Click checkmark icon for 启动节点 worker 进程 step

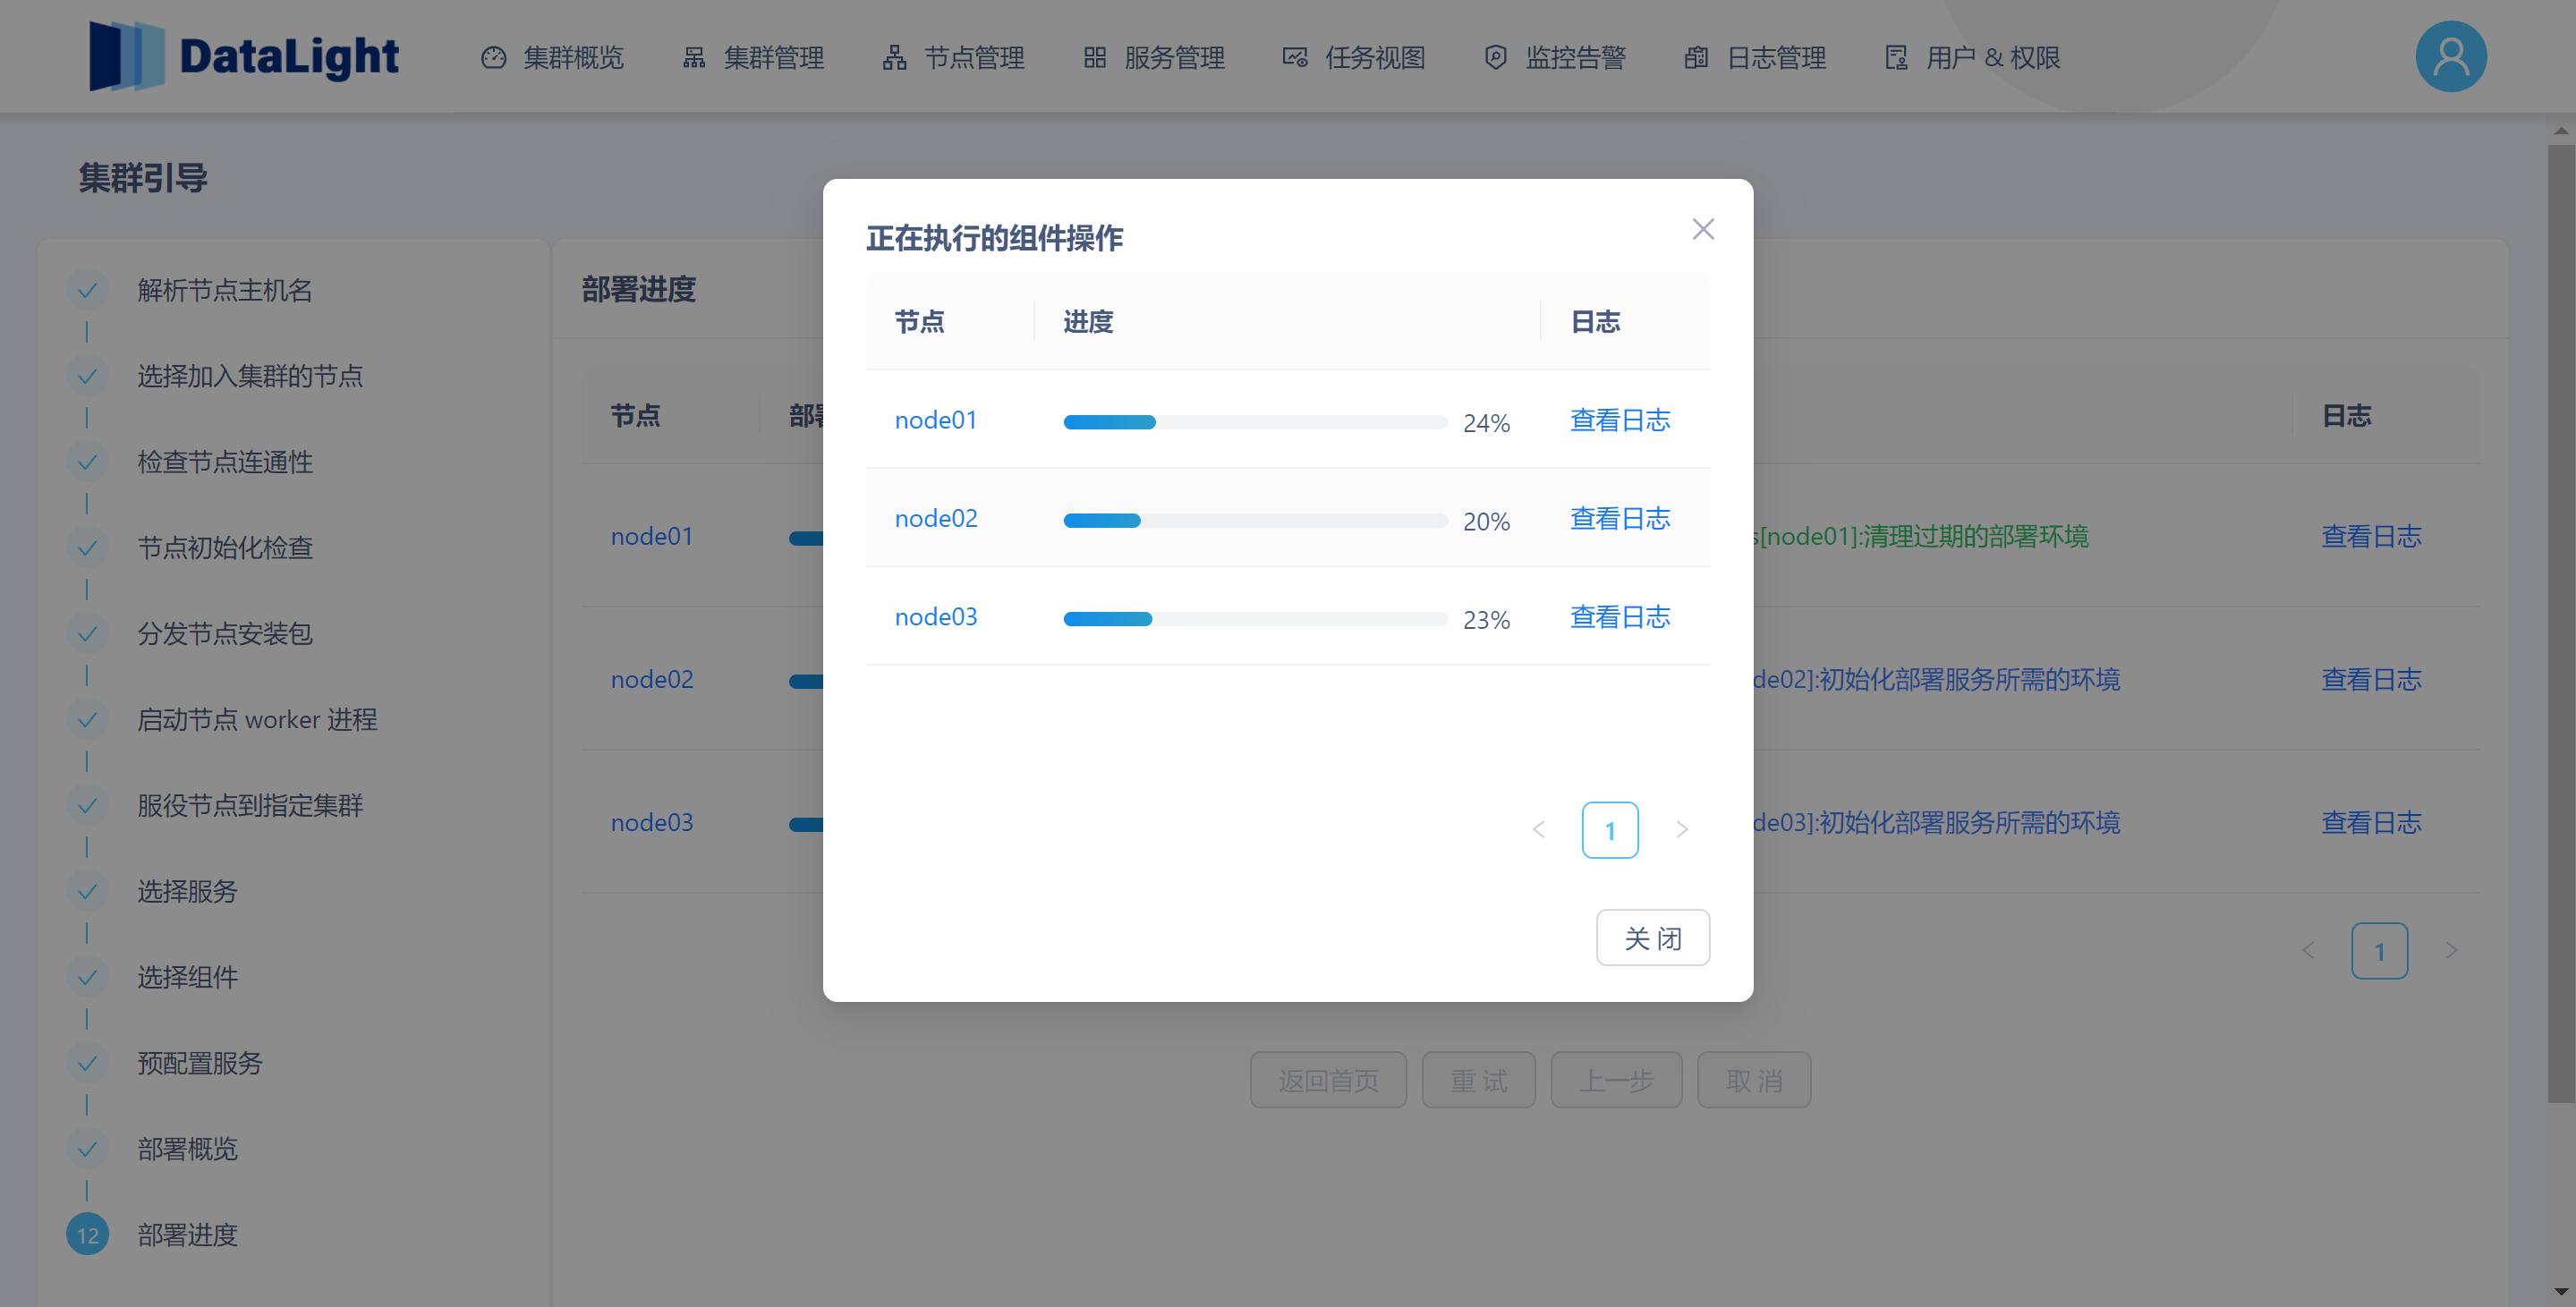87,720
